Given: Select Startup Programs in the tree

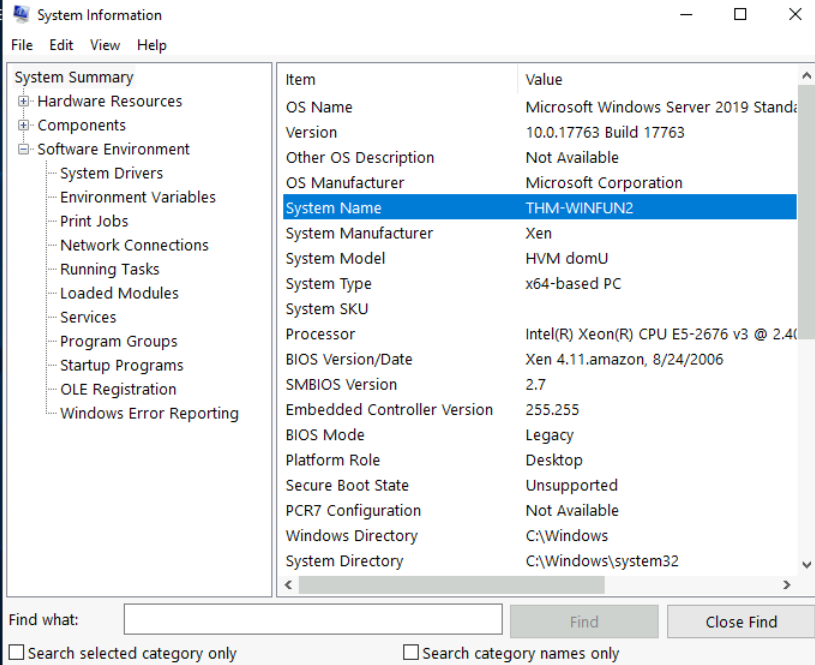Looking at the screenshot, I should (121, 365).
